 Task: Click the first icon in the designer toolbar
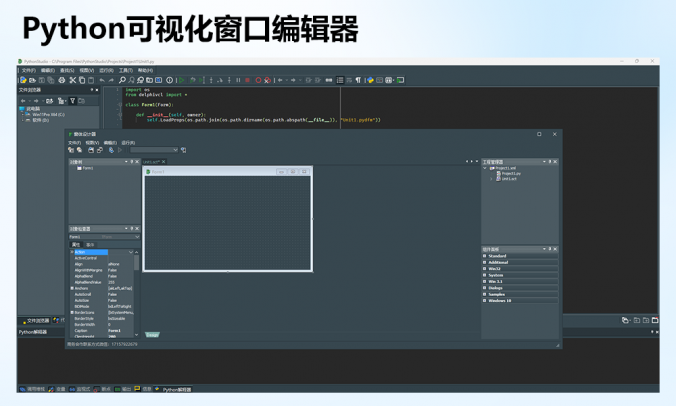pos(71,150)
